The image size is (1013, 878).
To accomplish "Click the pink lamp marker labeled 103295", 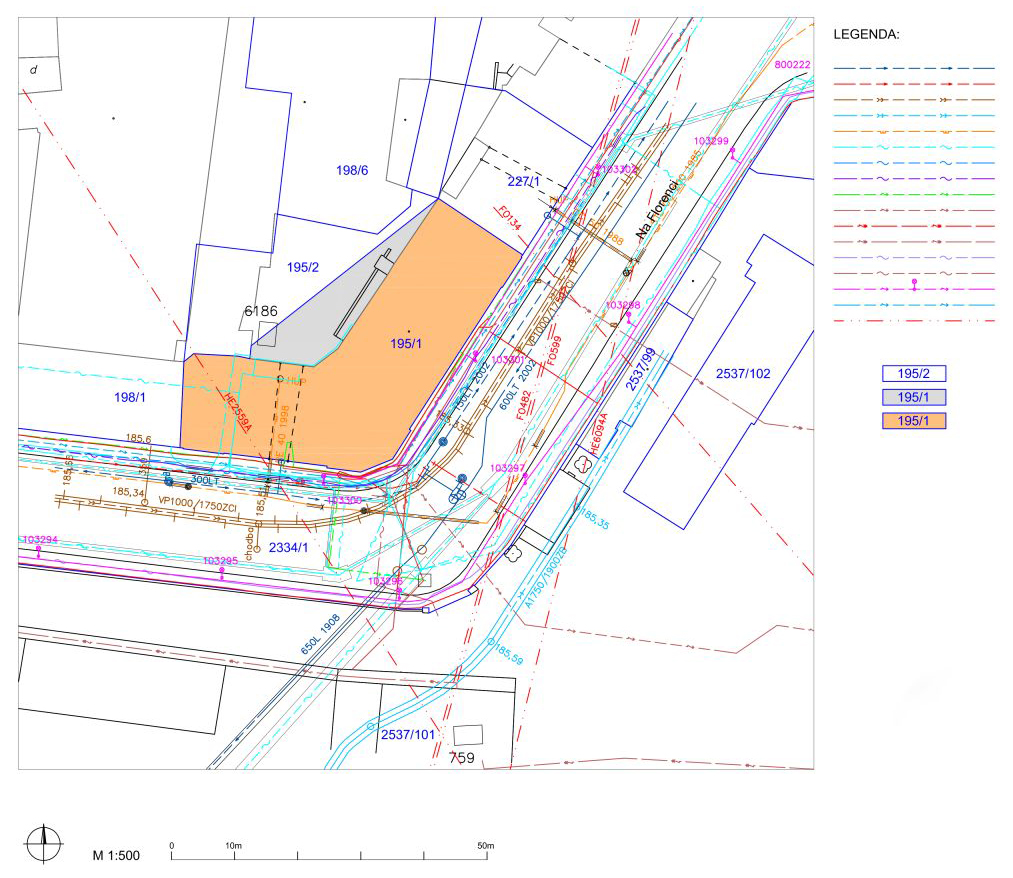I will tap(221, 572).
